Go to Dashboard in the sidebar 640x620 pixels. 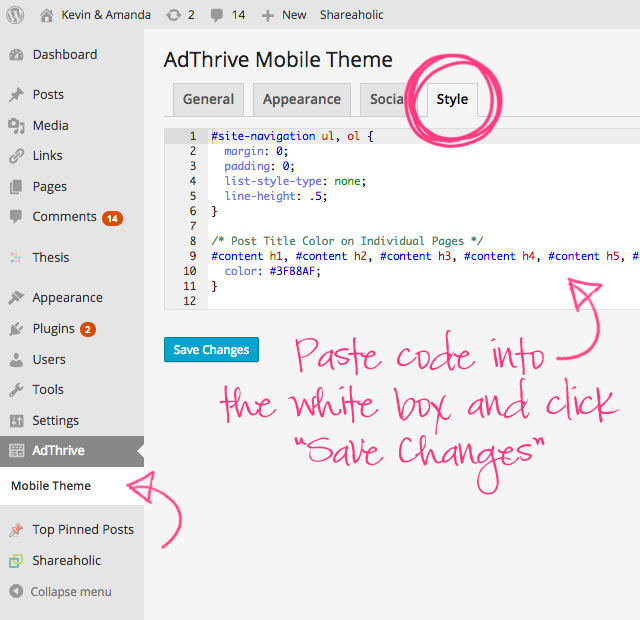(65, 55)
